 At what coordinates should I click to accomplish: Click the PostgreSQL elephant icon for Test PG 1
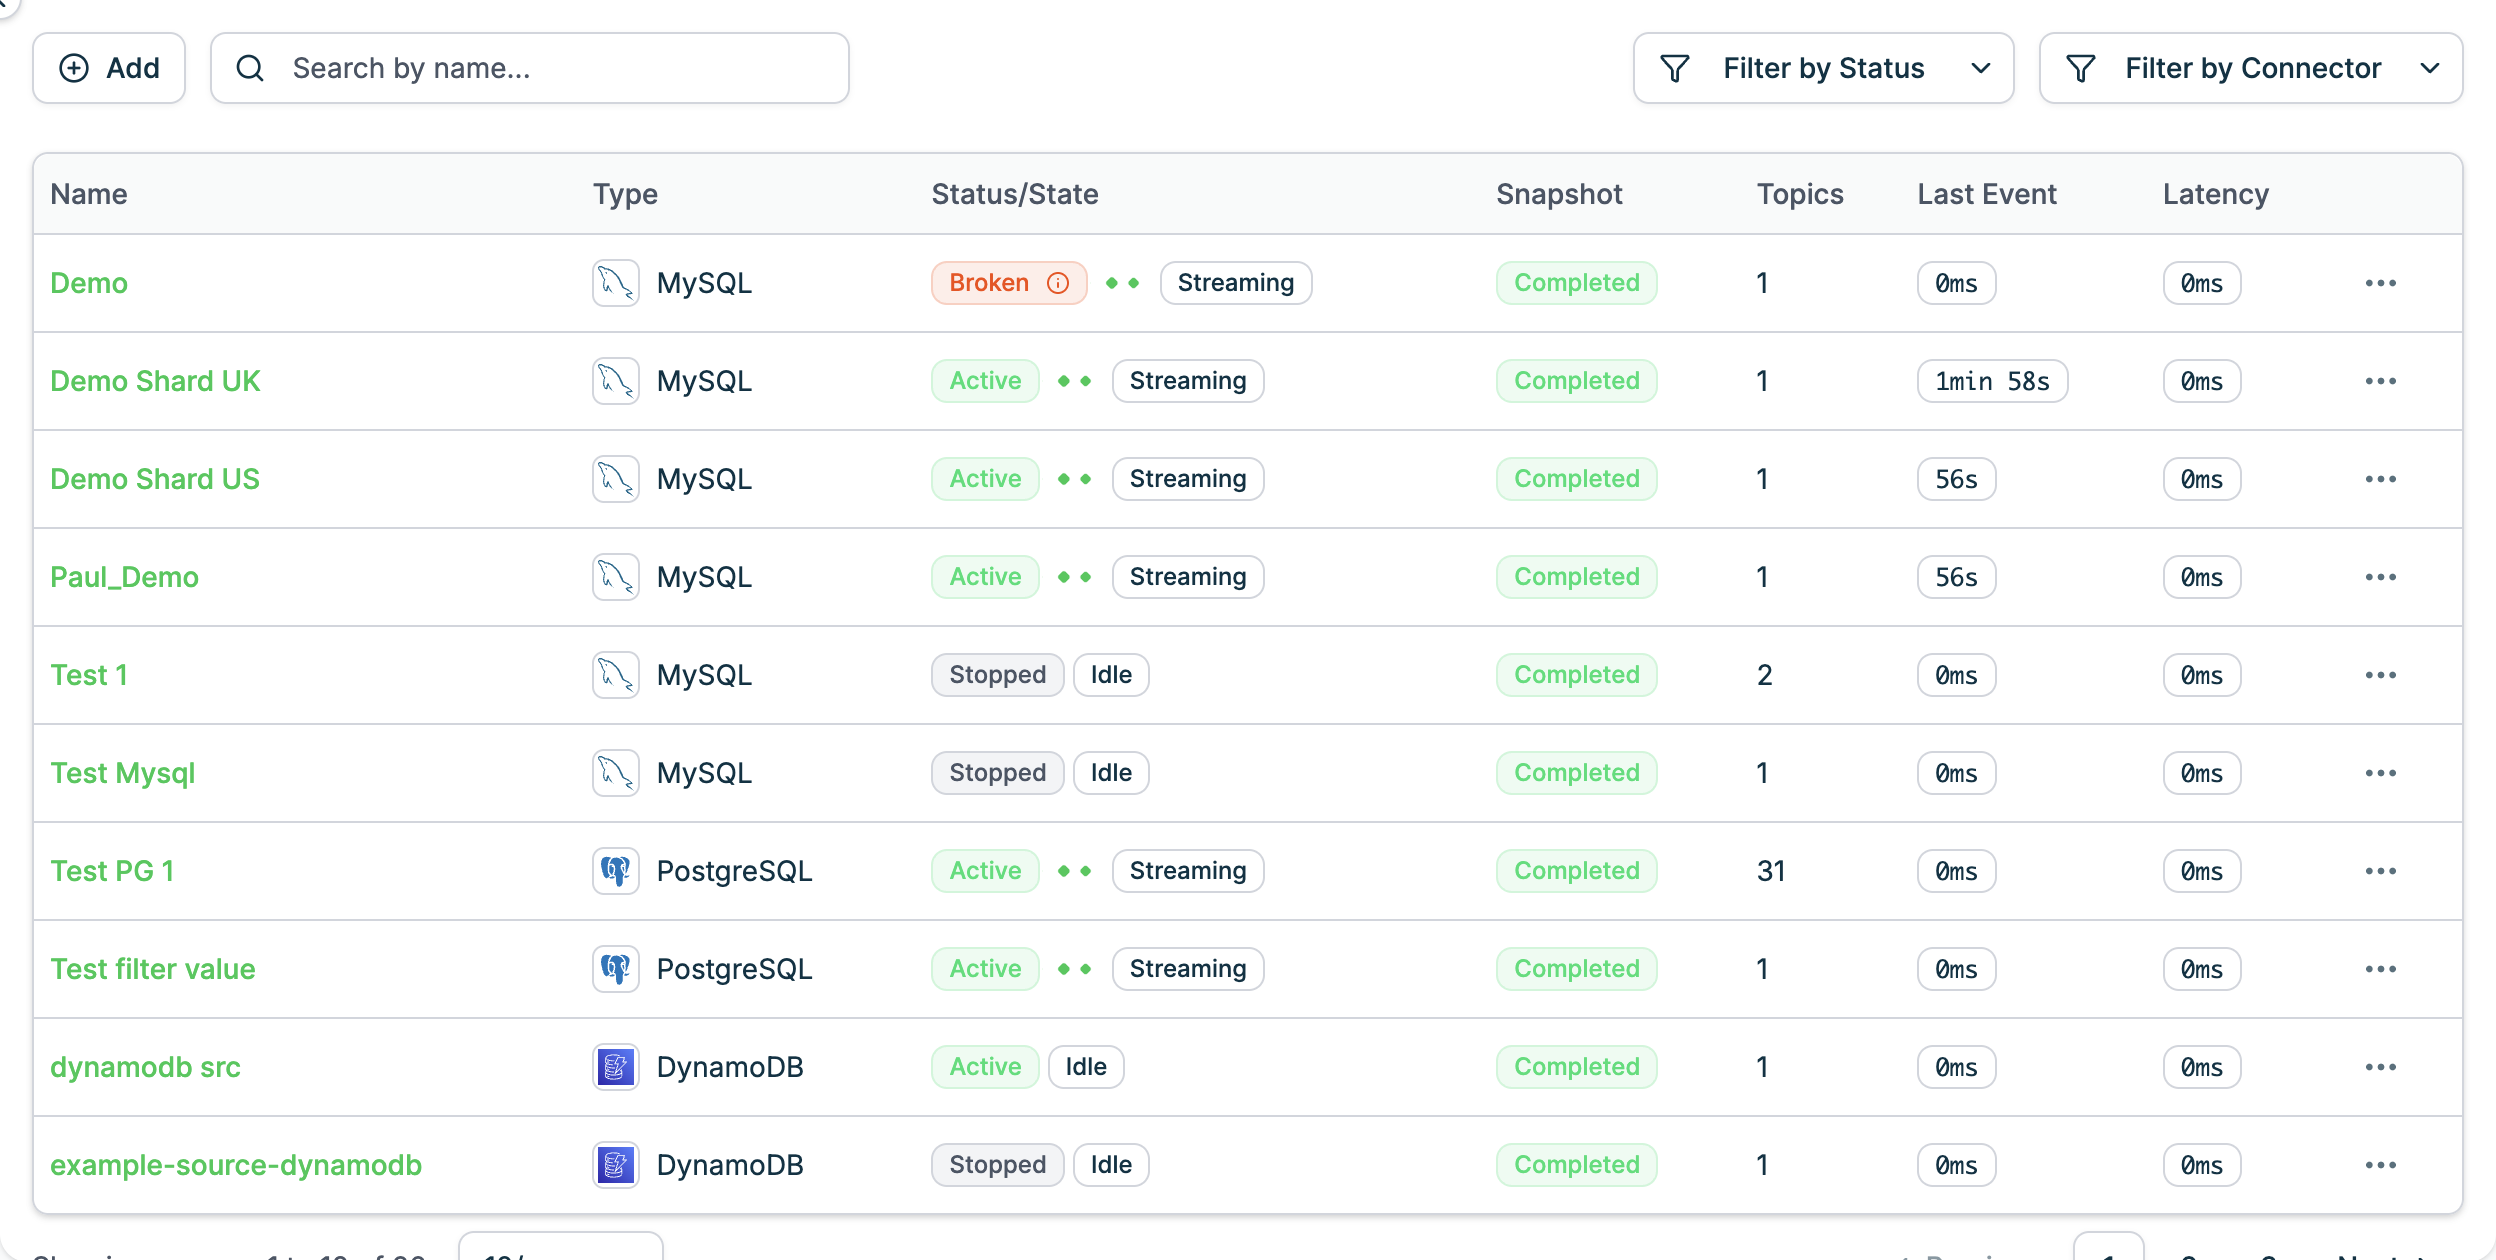(x=615, y=871)
